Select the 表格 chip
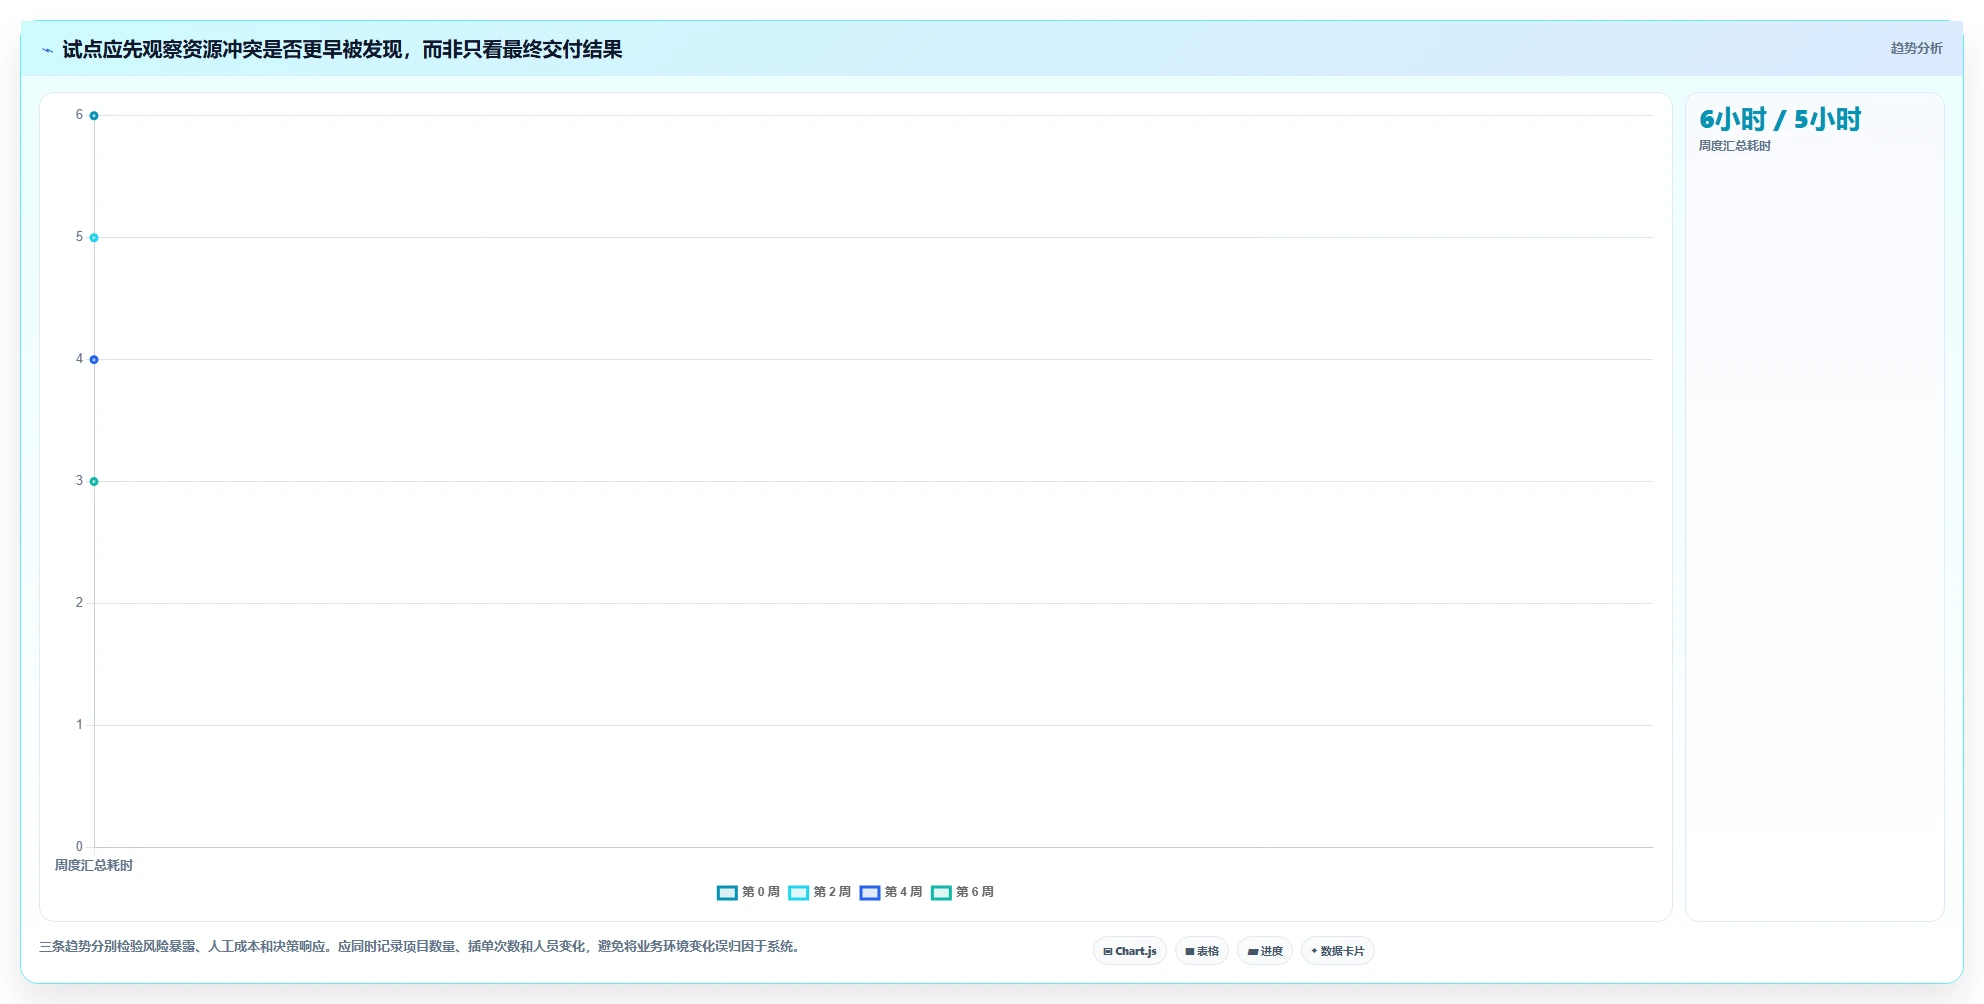 coord(1202,951)
